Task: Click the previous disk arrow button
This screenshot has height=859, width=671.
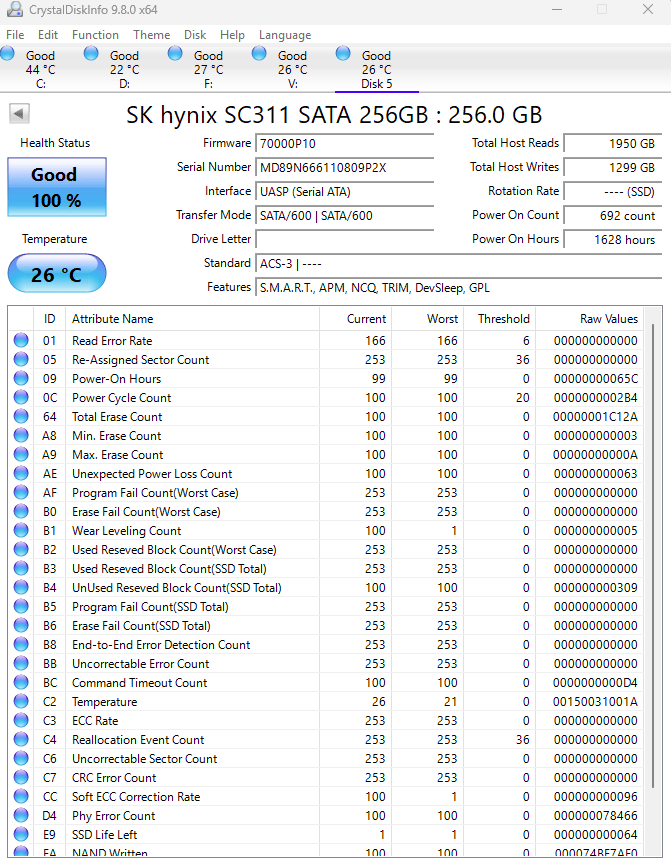Action: pyautogui.click(x=19, y=114)
